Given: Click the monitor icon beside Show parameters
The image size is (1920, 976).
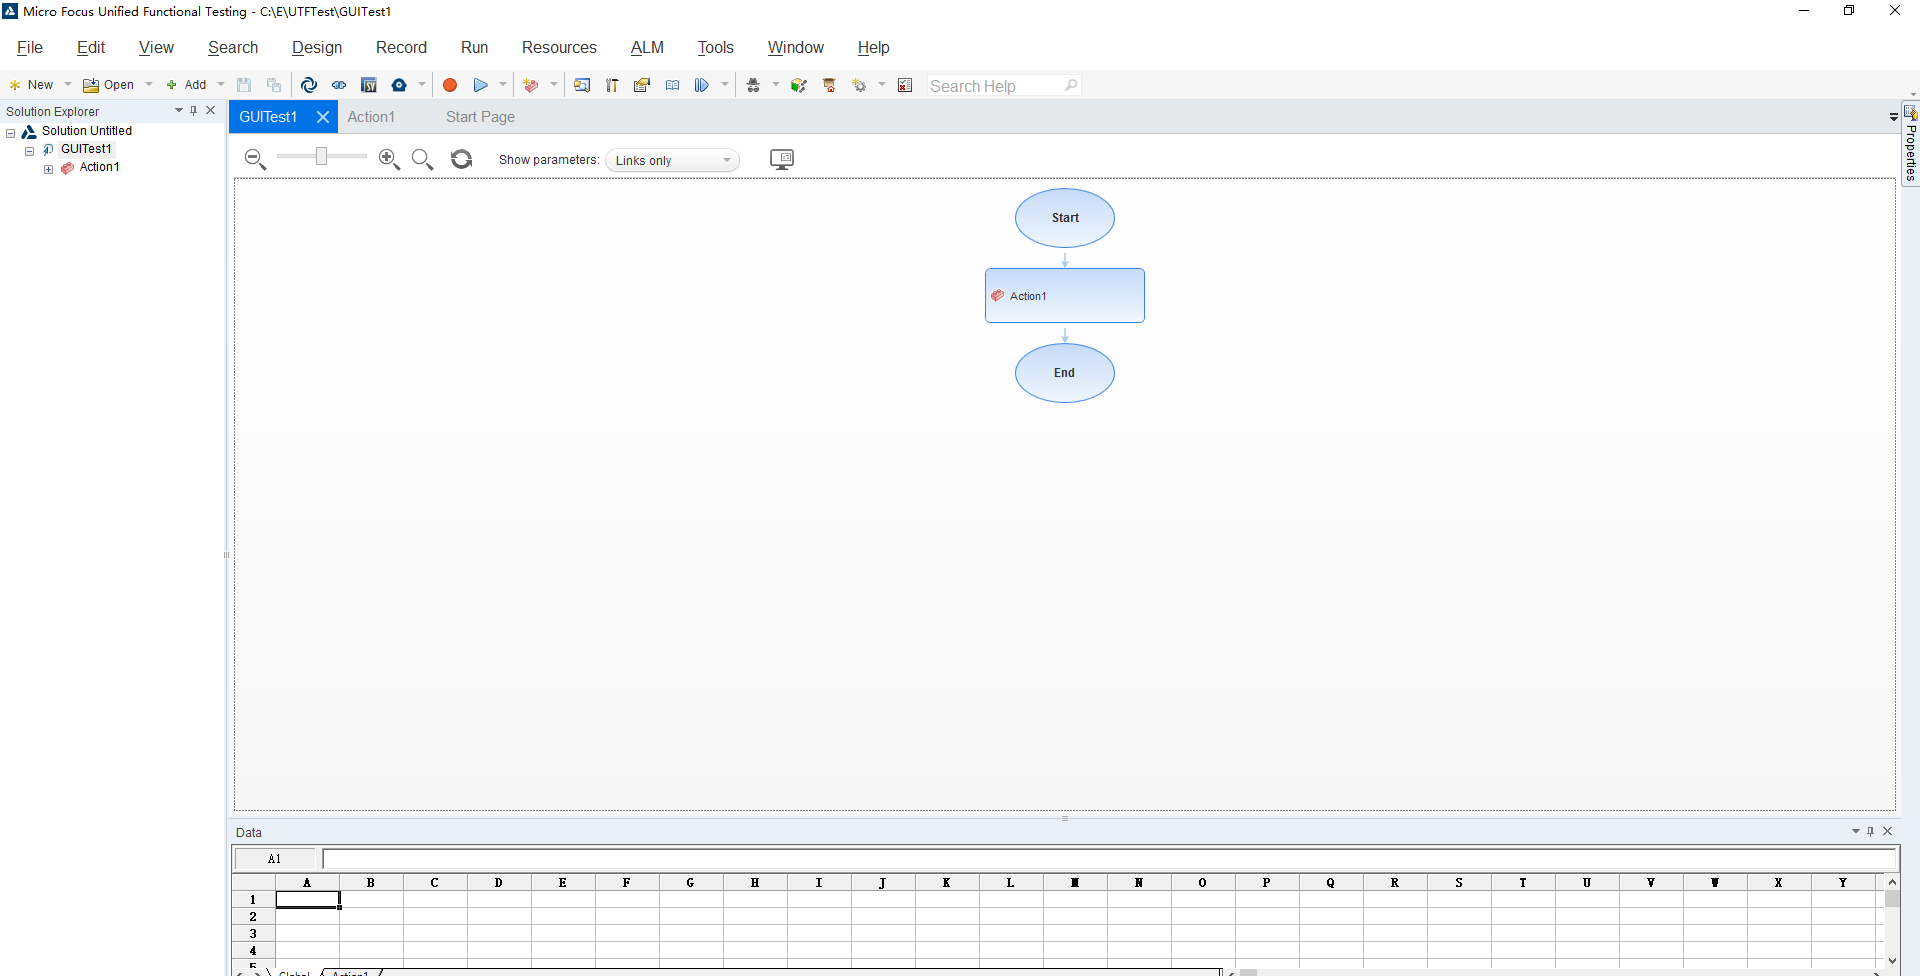Looking at the screenshot, I should point(782,159).
